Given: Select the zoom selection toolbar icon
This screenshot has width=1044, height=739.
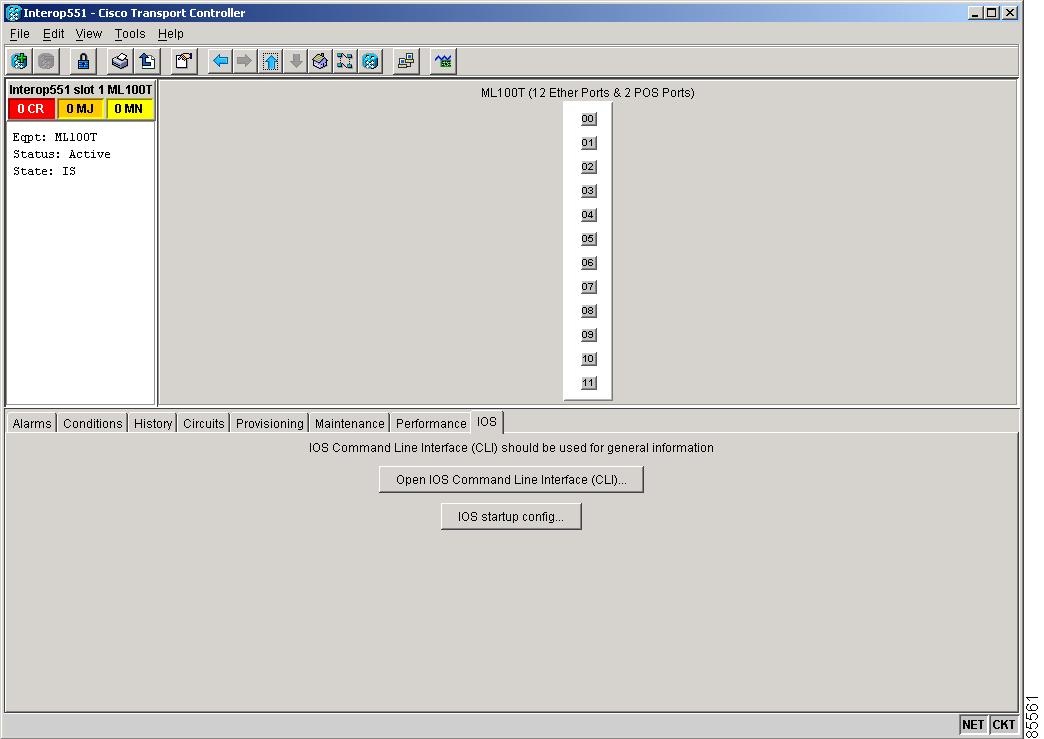Looking at the screenshot, I should tap(345, 61).
